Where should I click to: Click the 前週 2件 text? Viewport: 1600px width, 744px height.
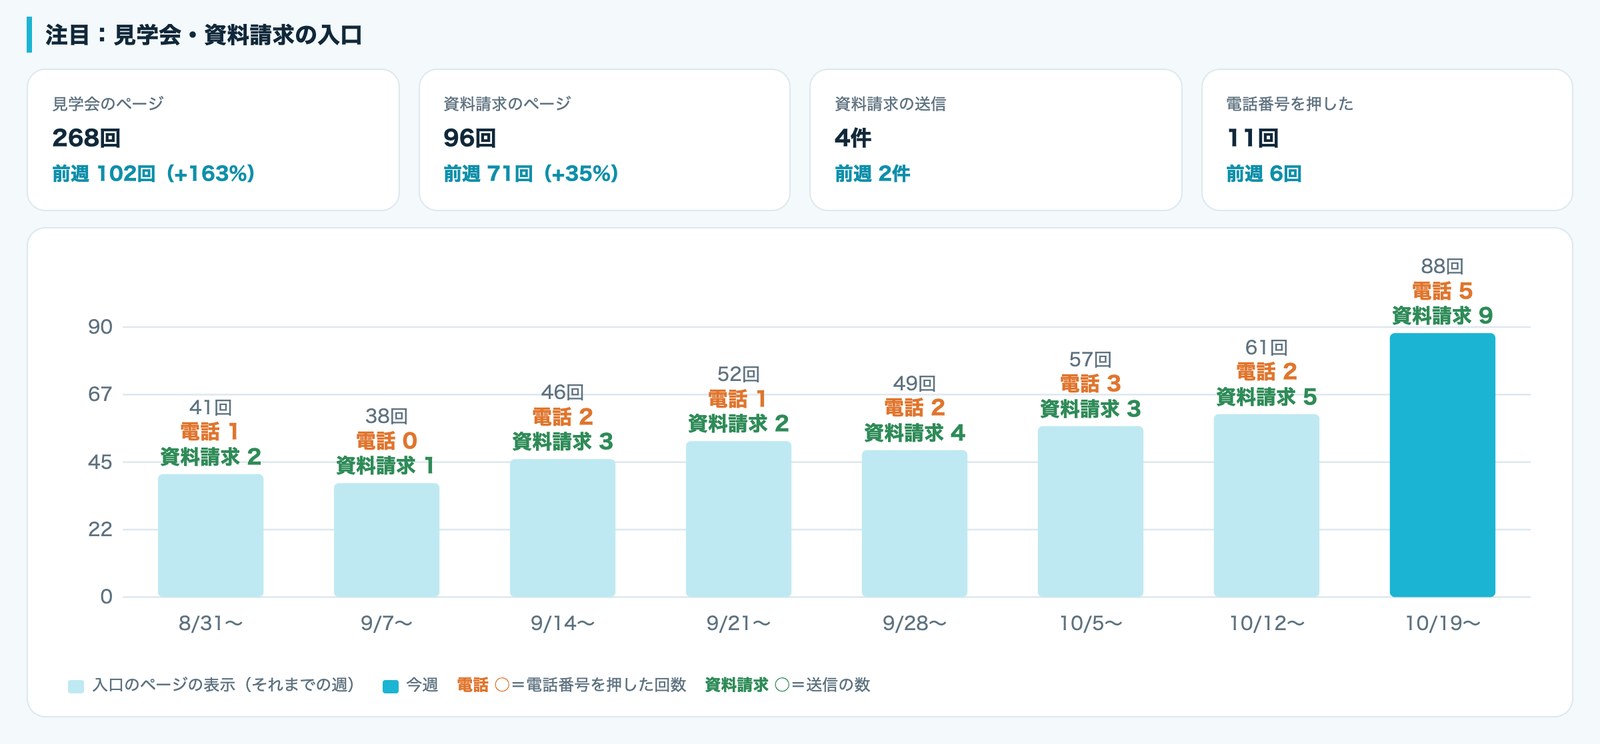(x=872, y=174)
